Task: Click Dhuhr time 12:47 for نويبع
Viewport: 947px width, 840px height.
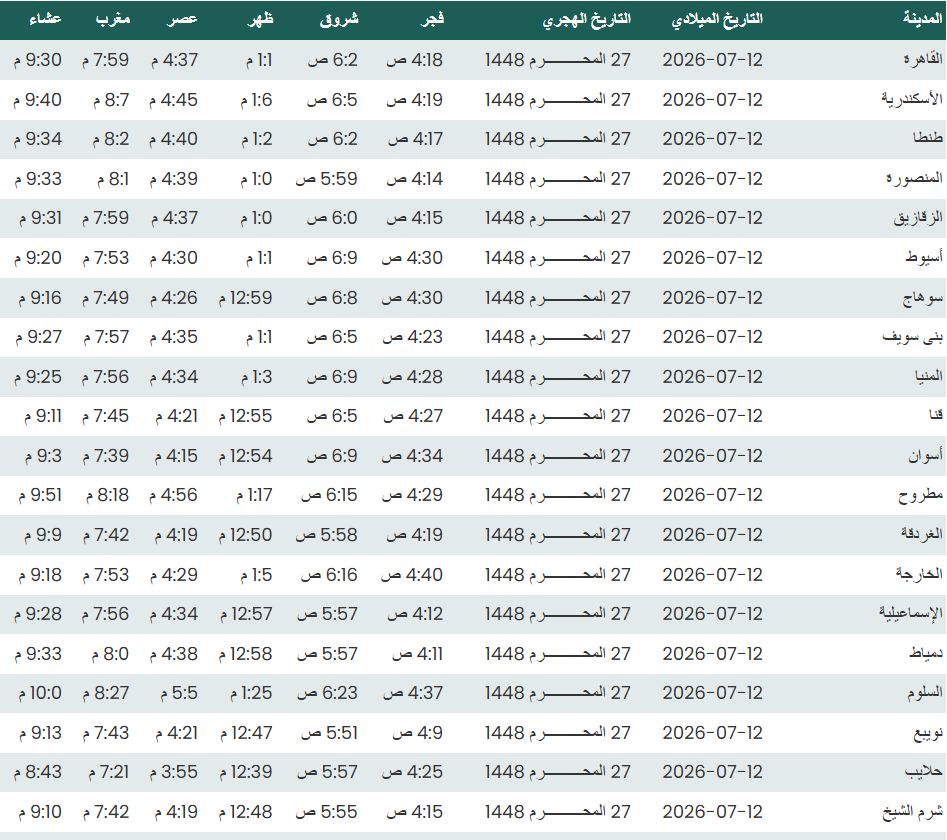Action: (x=246, y=733)
